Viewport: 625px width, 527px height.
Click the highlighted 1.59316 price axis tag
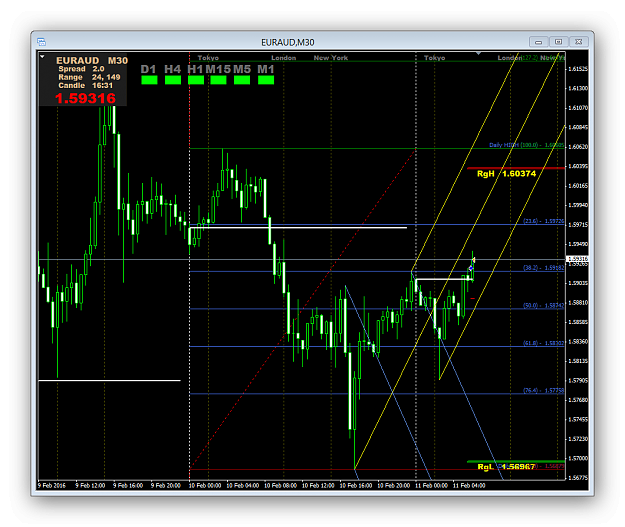(x=578, y=259)
